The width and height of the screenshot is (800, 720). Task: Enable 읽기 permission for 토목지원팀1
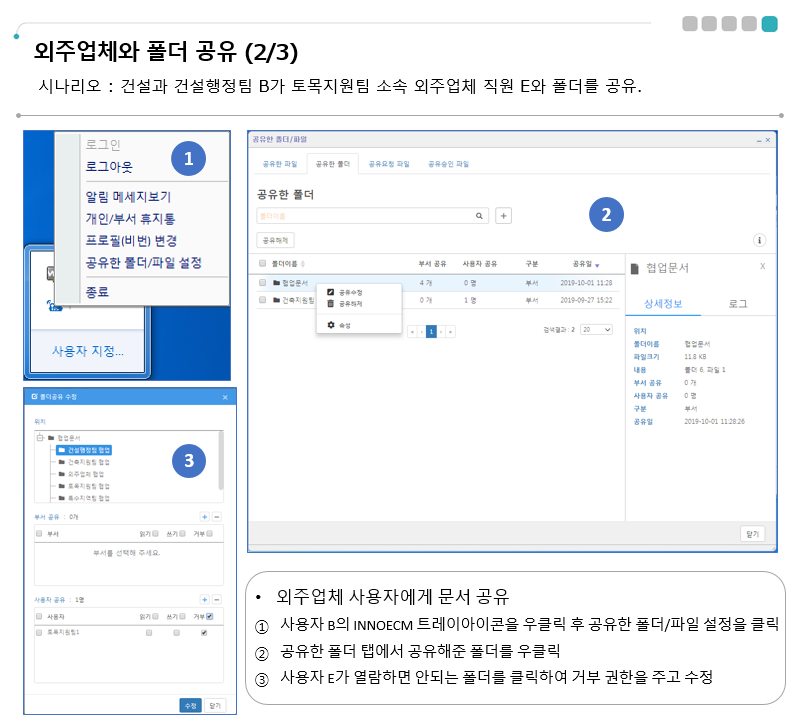(x=148, y=633)
